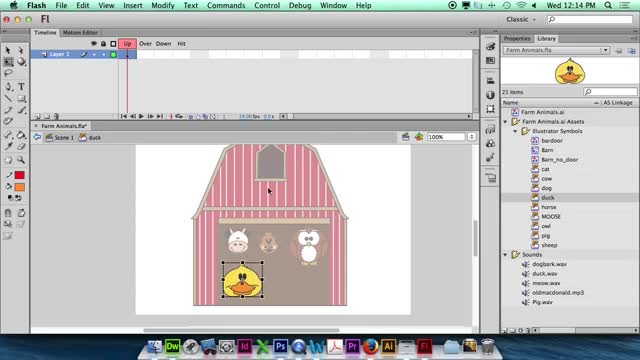Viewport: 640px width, 360px height.
Task: Select the Subselection tool
Action: click(21, 50)
